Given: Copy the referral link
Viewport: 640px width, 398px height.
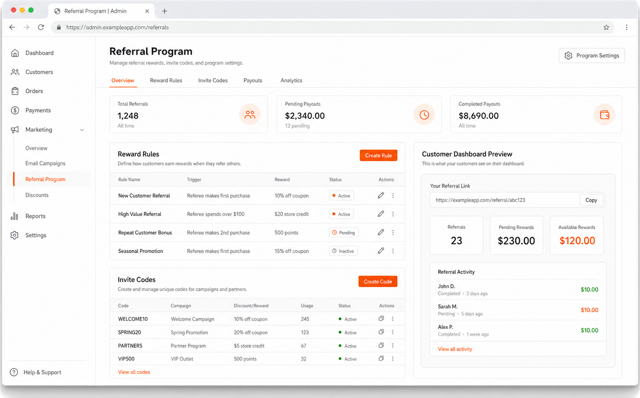Looking at the screenshot, I should tap(591, 200).
